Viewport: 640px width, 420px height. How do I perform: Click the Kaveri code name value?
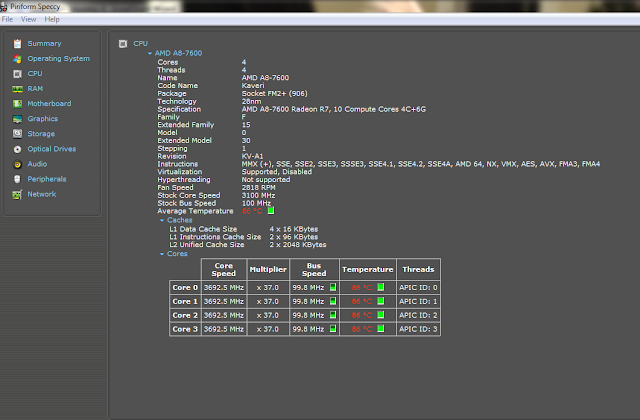253,86
